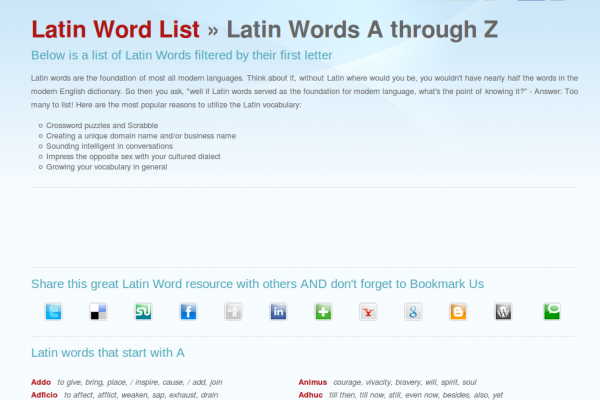Post to Blogger via the orange icon

point(458,312)
